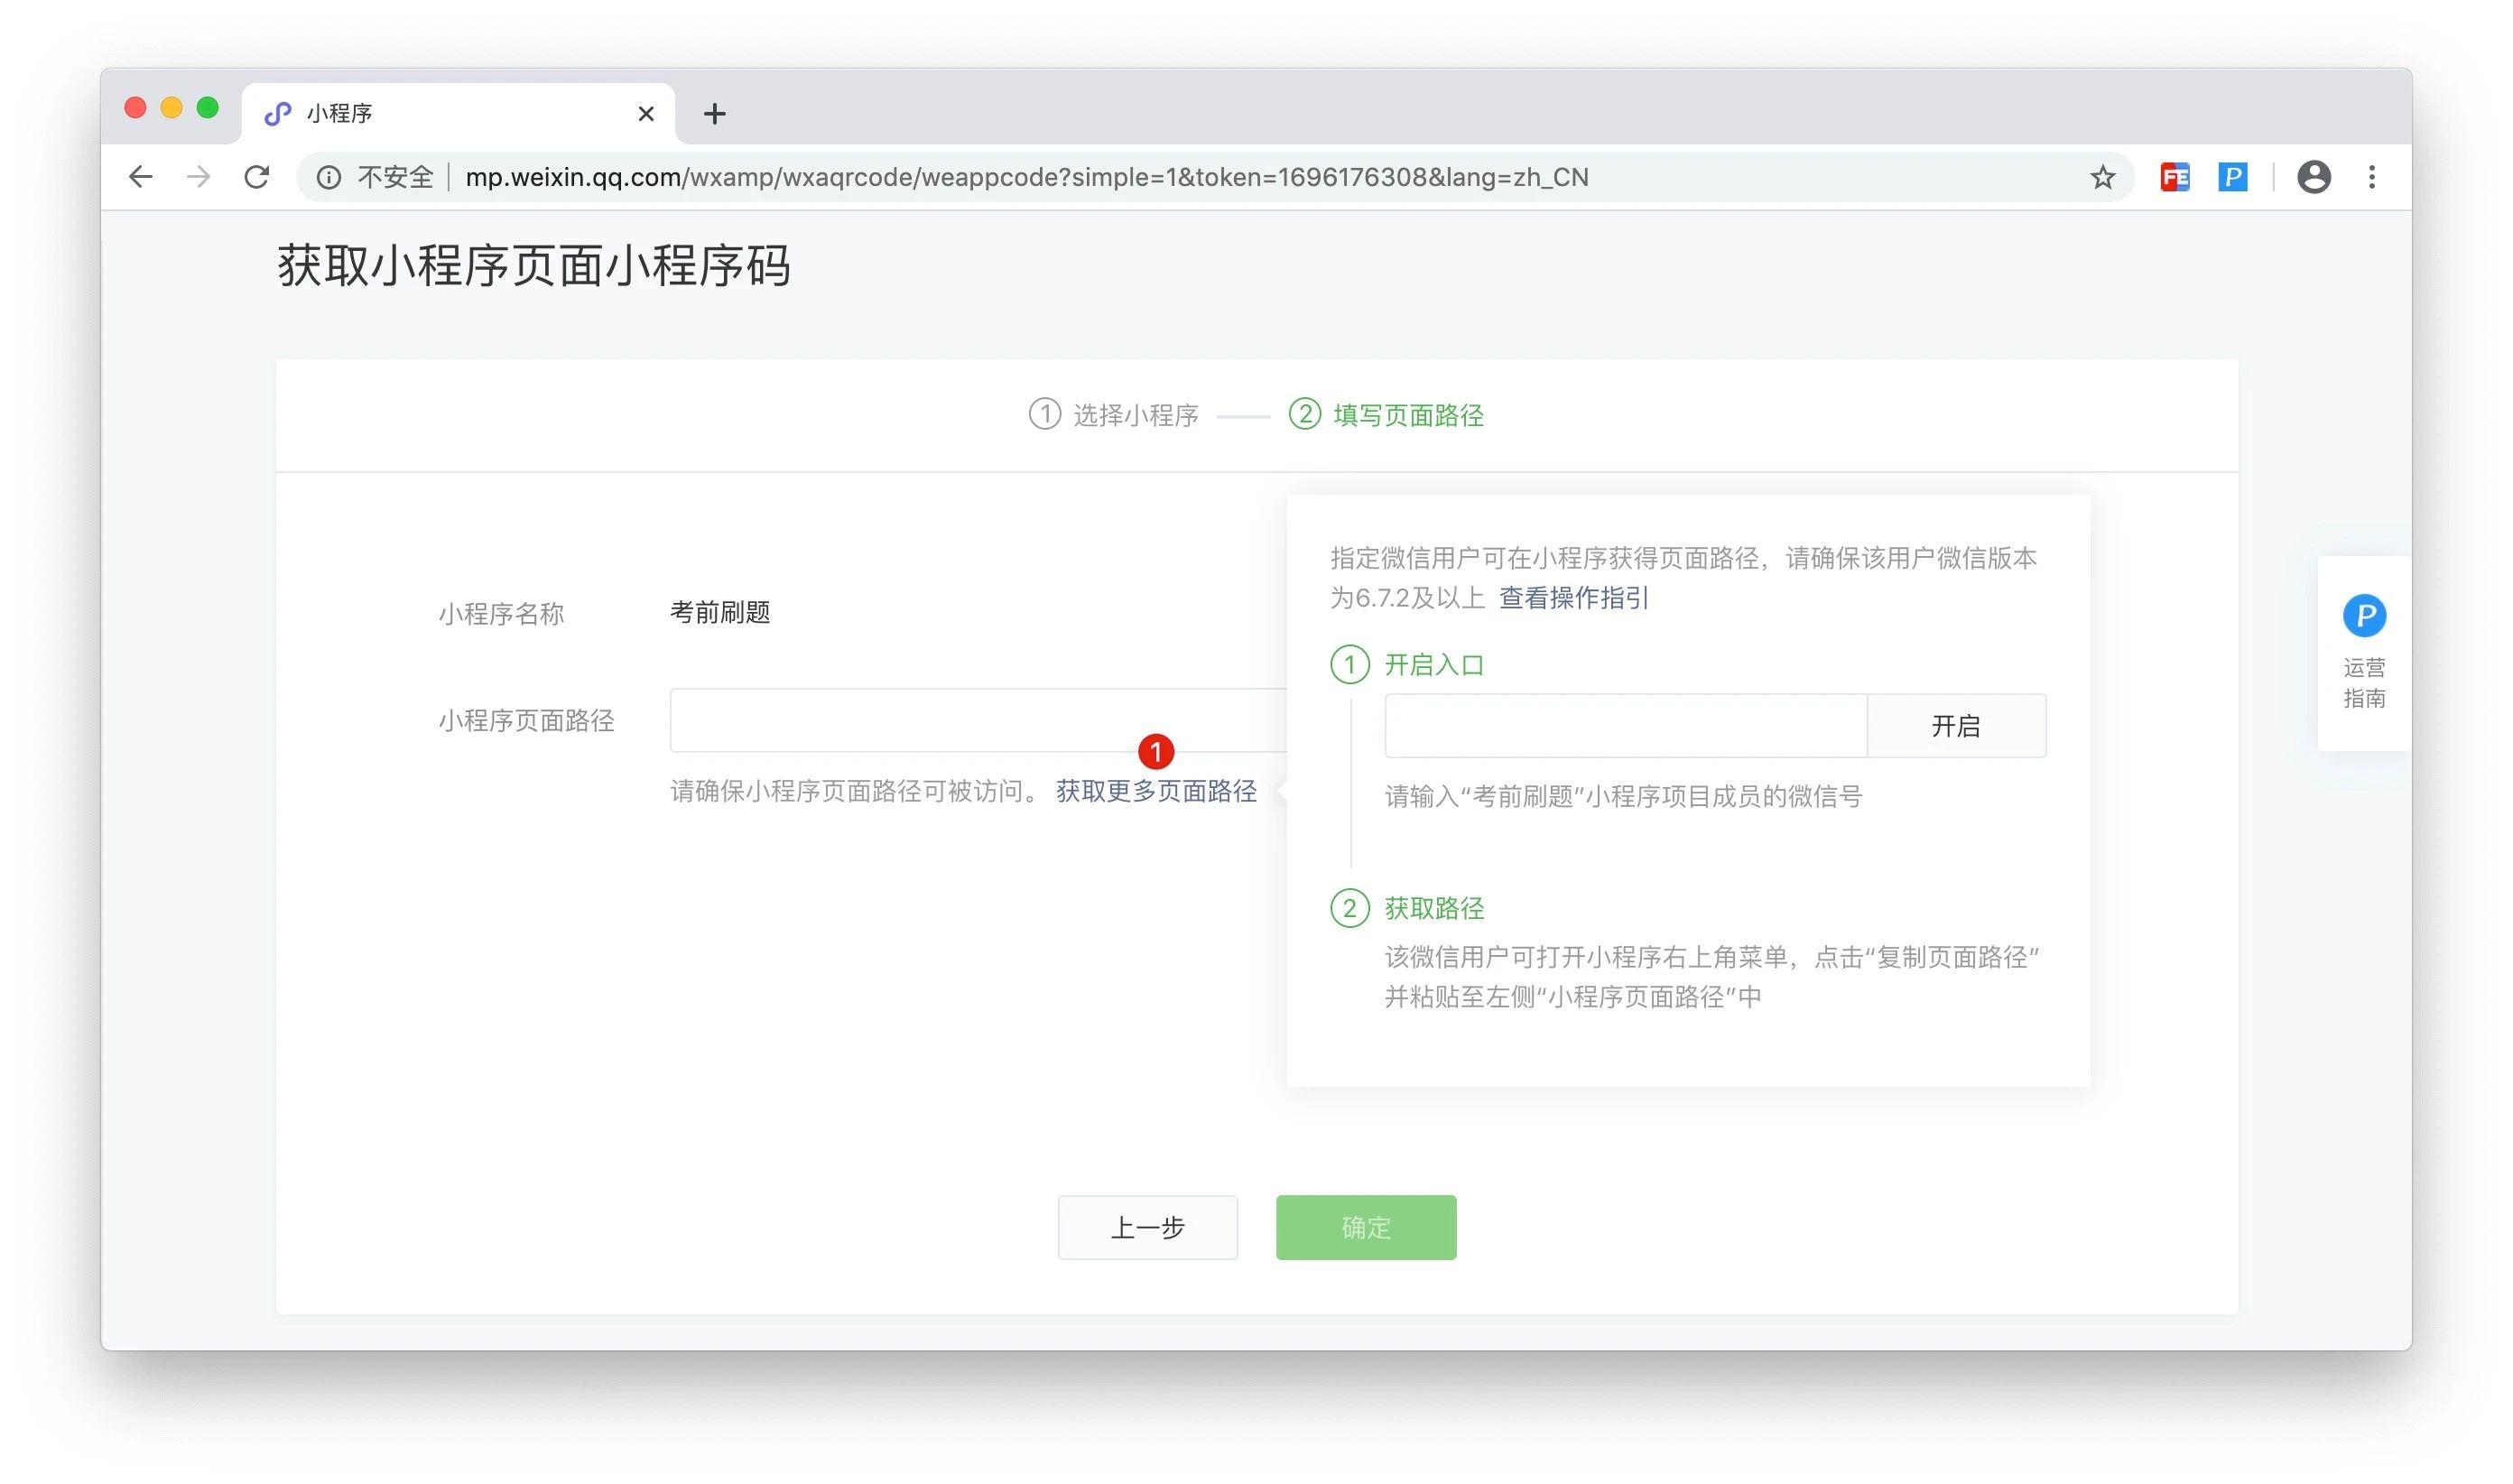This screenshot has width=2513, height=1484.
Task: Open Chrome's three-dot menu
Action: tap(2371, 177)
